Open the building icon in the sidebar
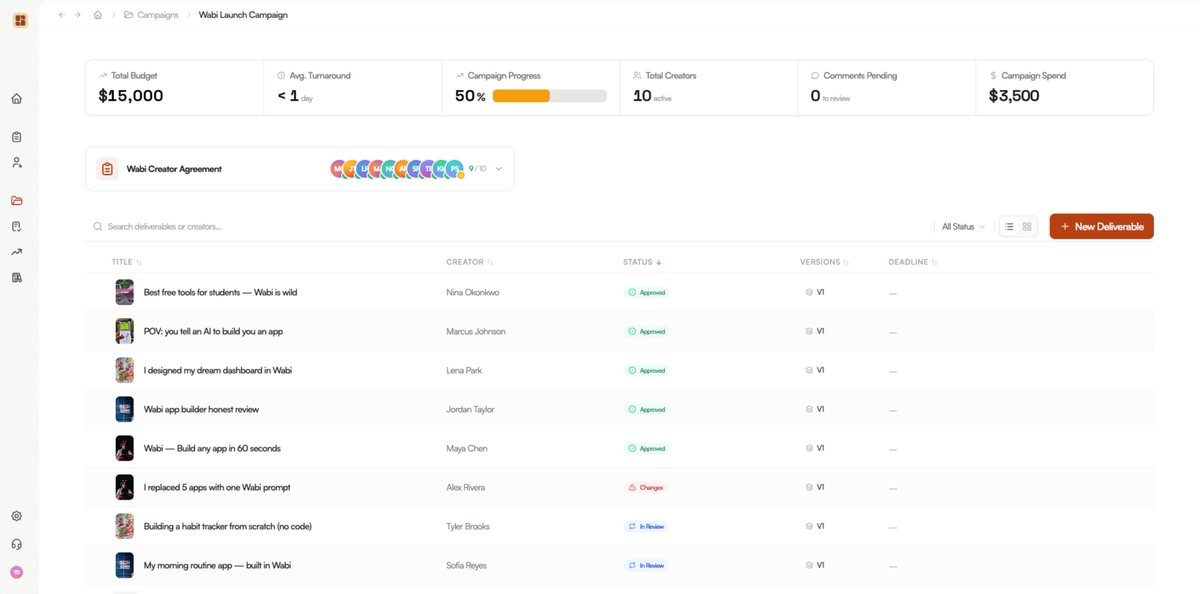This screenshot has width=1200, height=594. pos(17,277)
